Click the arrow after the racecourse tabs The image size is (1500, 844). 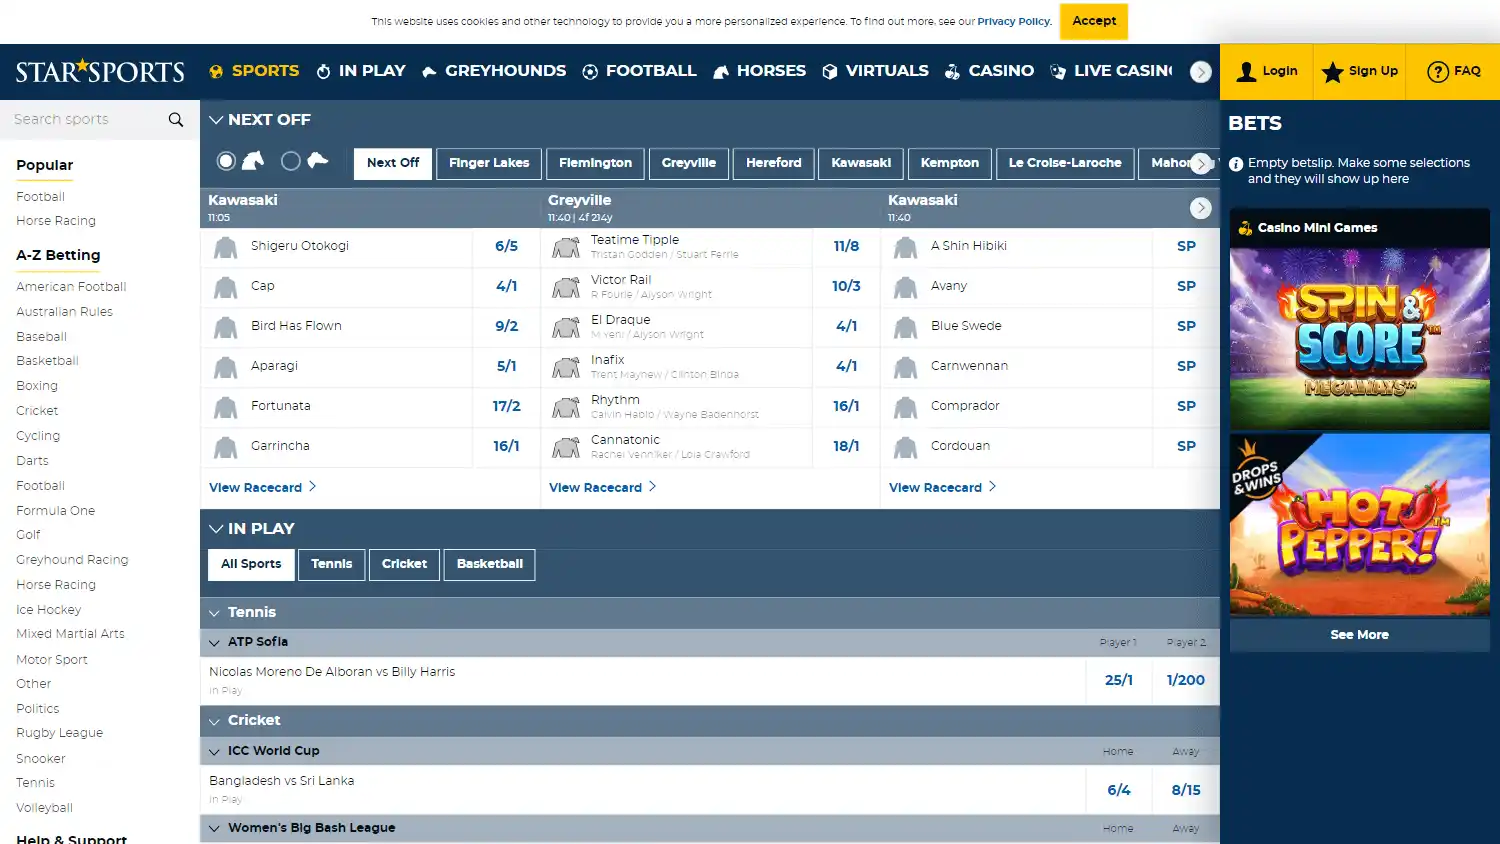tap(1201, 164)
